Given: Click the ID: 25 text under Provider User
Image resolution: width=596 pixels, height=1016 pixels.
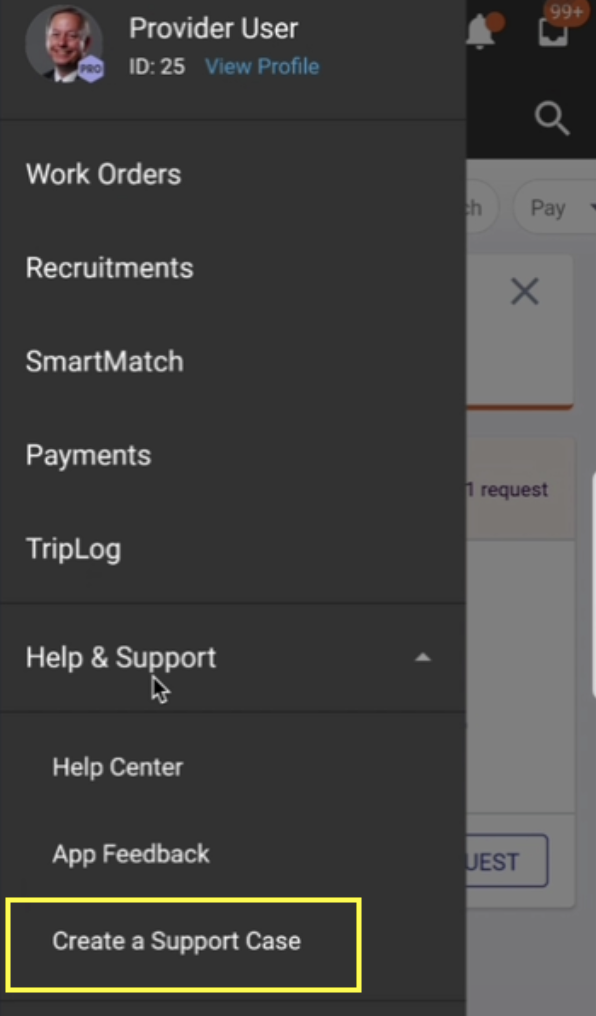Looking at the screenshot, I should [157, 66].
